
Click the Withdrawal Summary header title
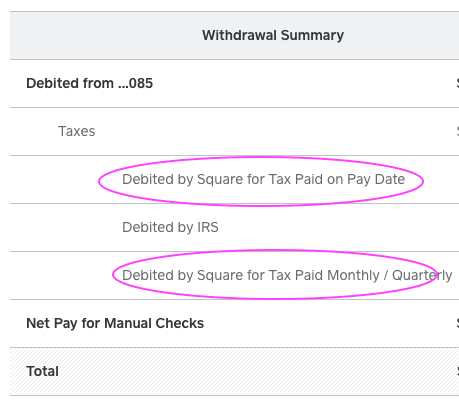click(x=273, y=35)
